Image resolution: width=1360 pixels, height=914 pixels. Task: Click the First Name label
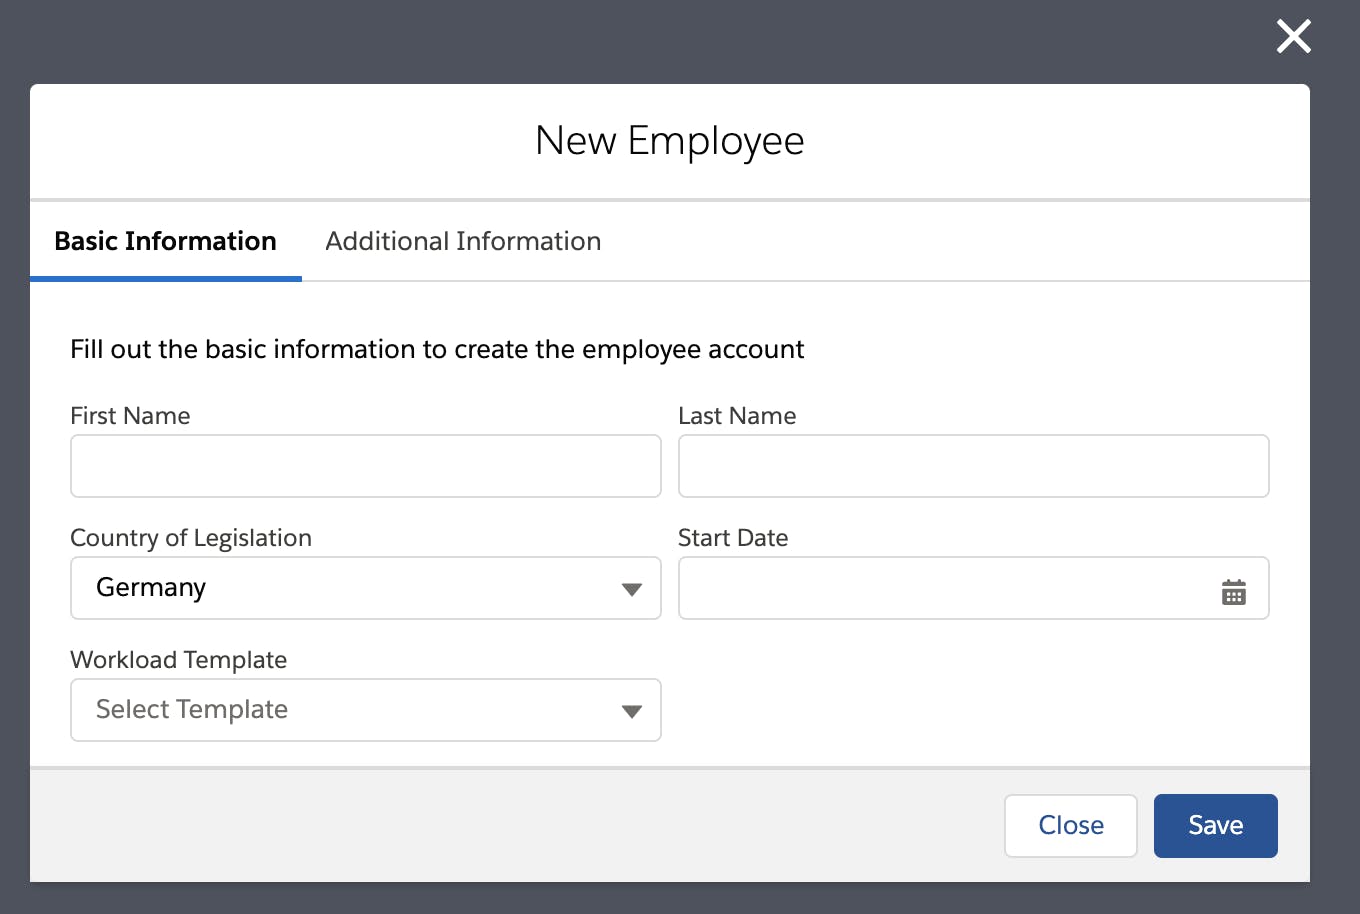[x=130, y=416]
